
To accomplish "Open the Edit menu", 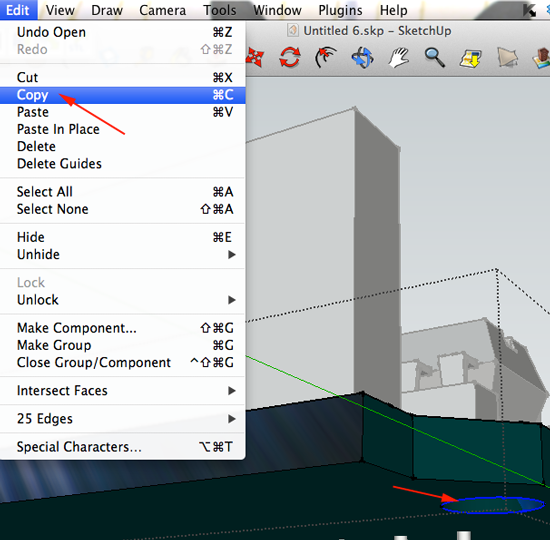I will (x=18, y=10).
